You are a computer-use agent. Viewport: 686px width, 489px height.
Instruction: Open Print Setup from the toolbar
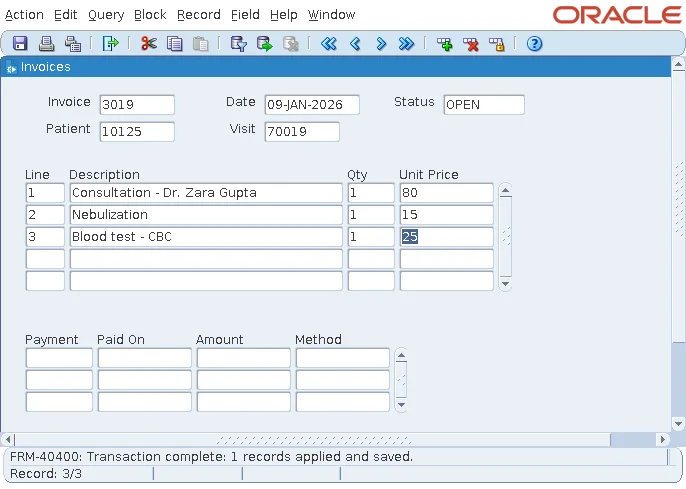(73, 44)
